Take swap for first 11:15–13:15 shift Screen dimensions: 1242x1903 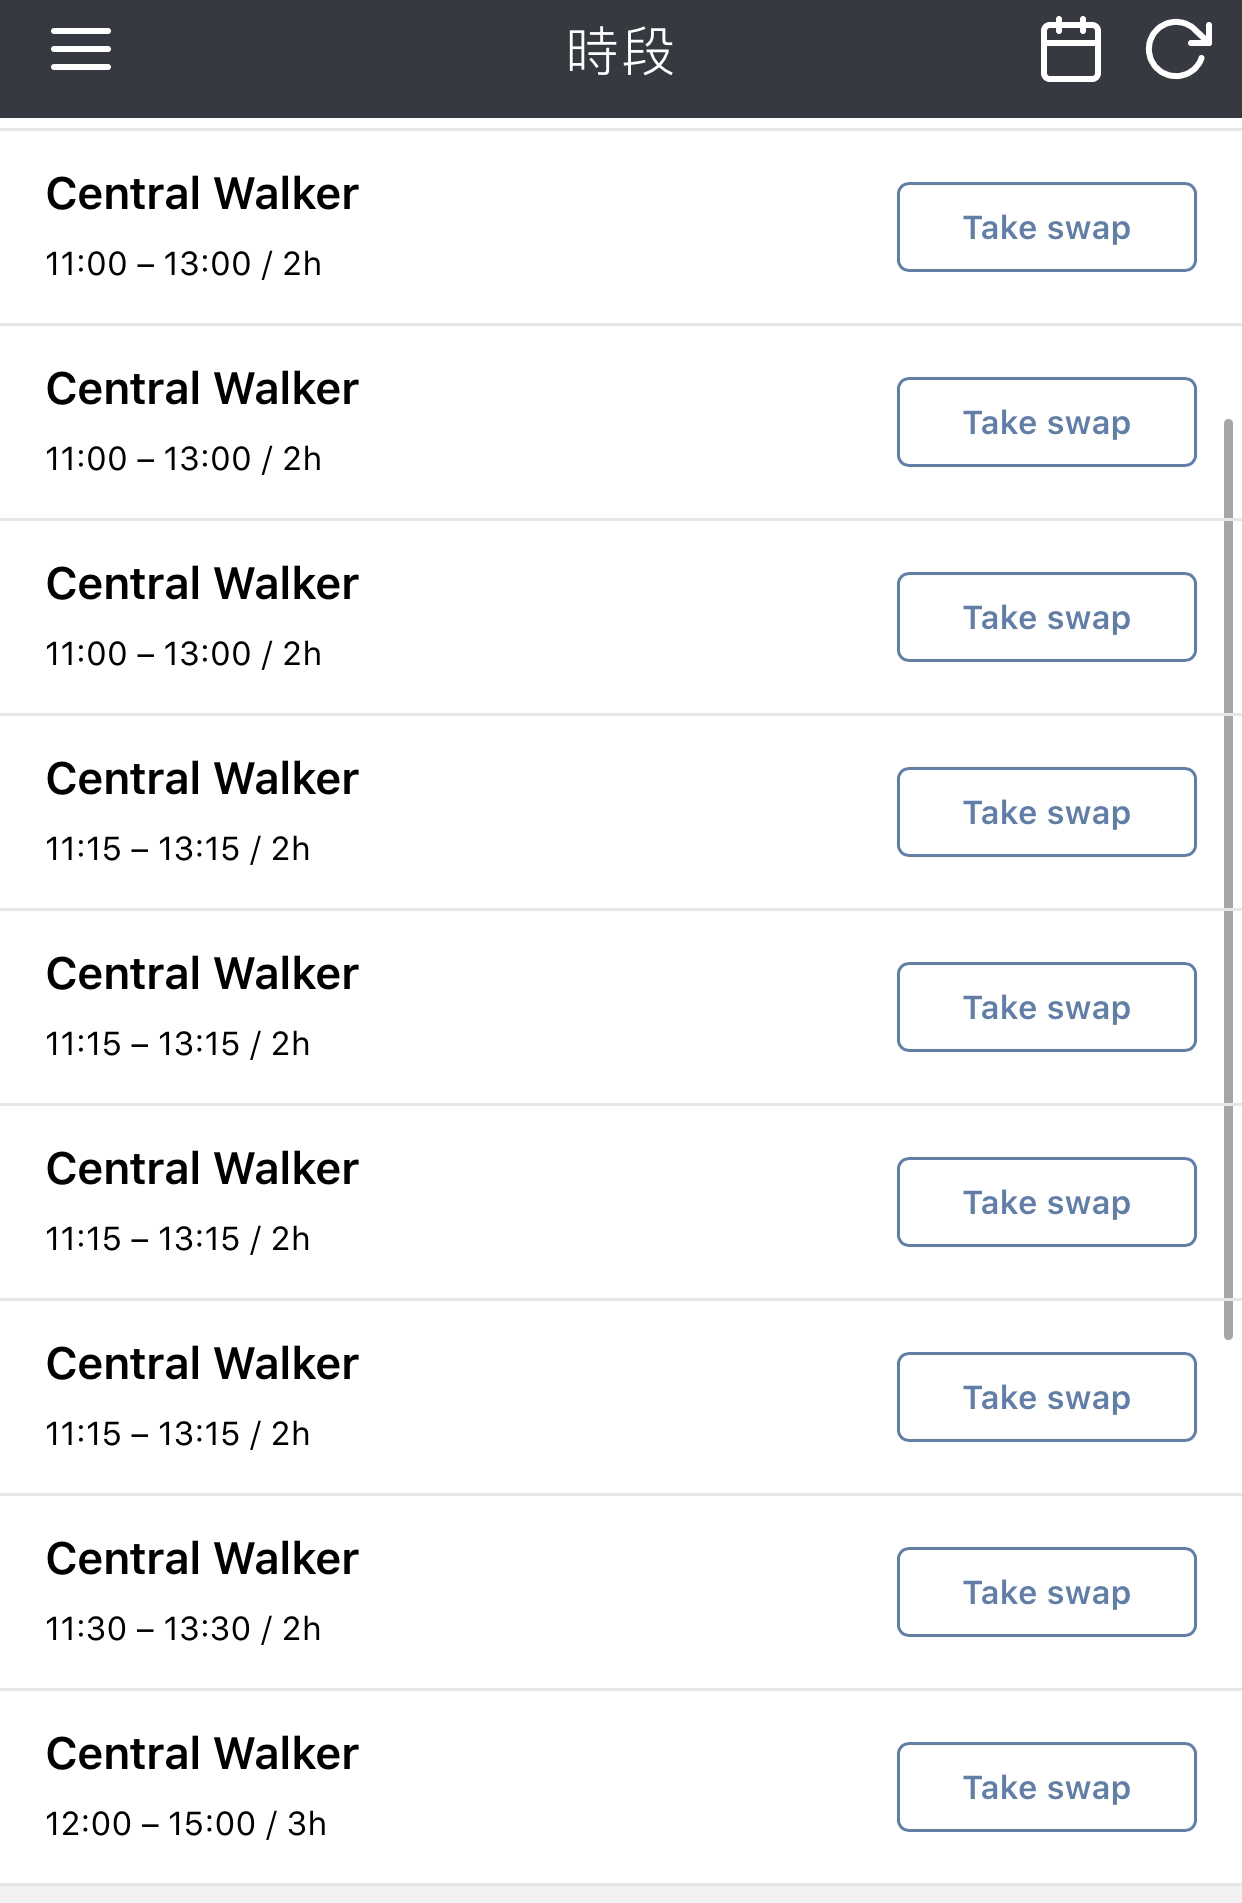click(x=1046, y=812)
